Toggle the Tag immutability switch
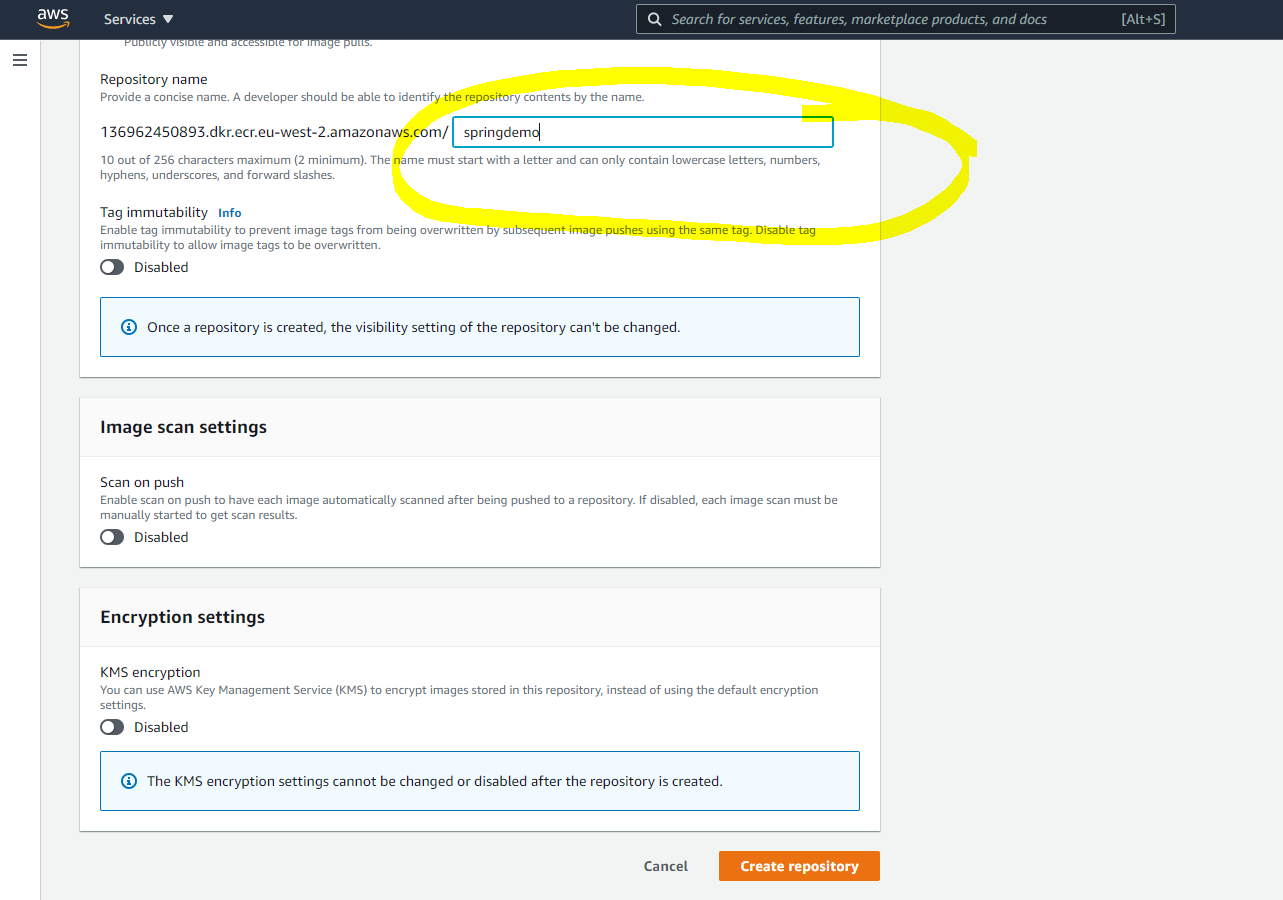The image size is (1283, 900). point(112,267)
